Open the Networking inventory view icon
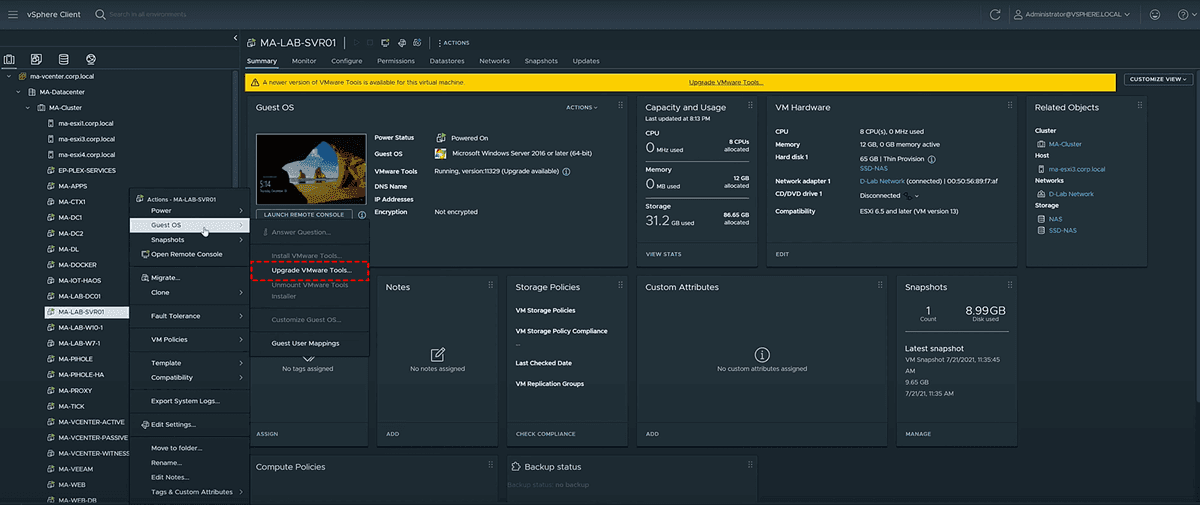Viewport: 1200px width, 505px height. click(91, 59)
